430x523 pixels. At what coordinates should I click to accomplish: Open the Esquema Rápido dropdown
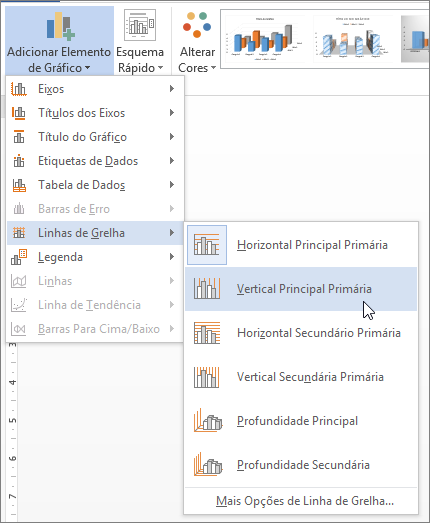(140, 41)
